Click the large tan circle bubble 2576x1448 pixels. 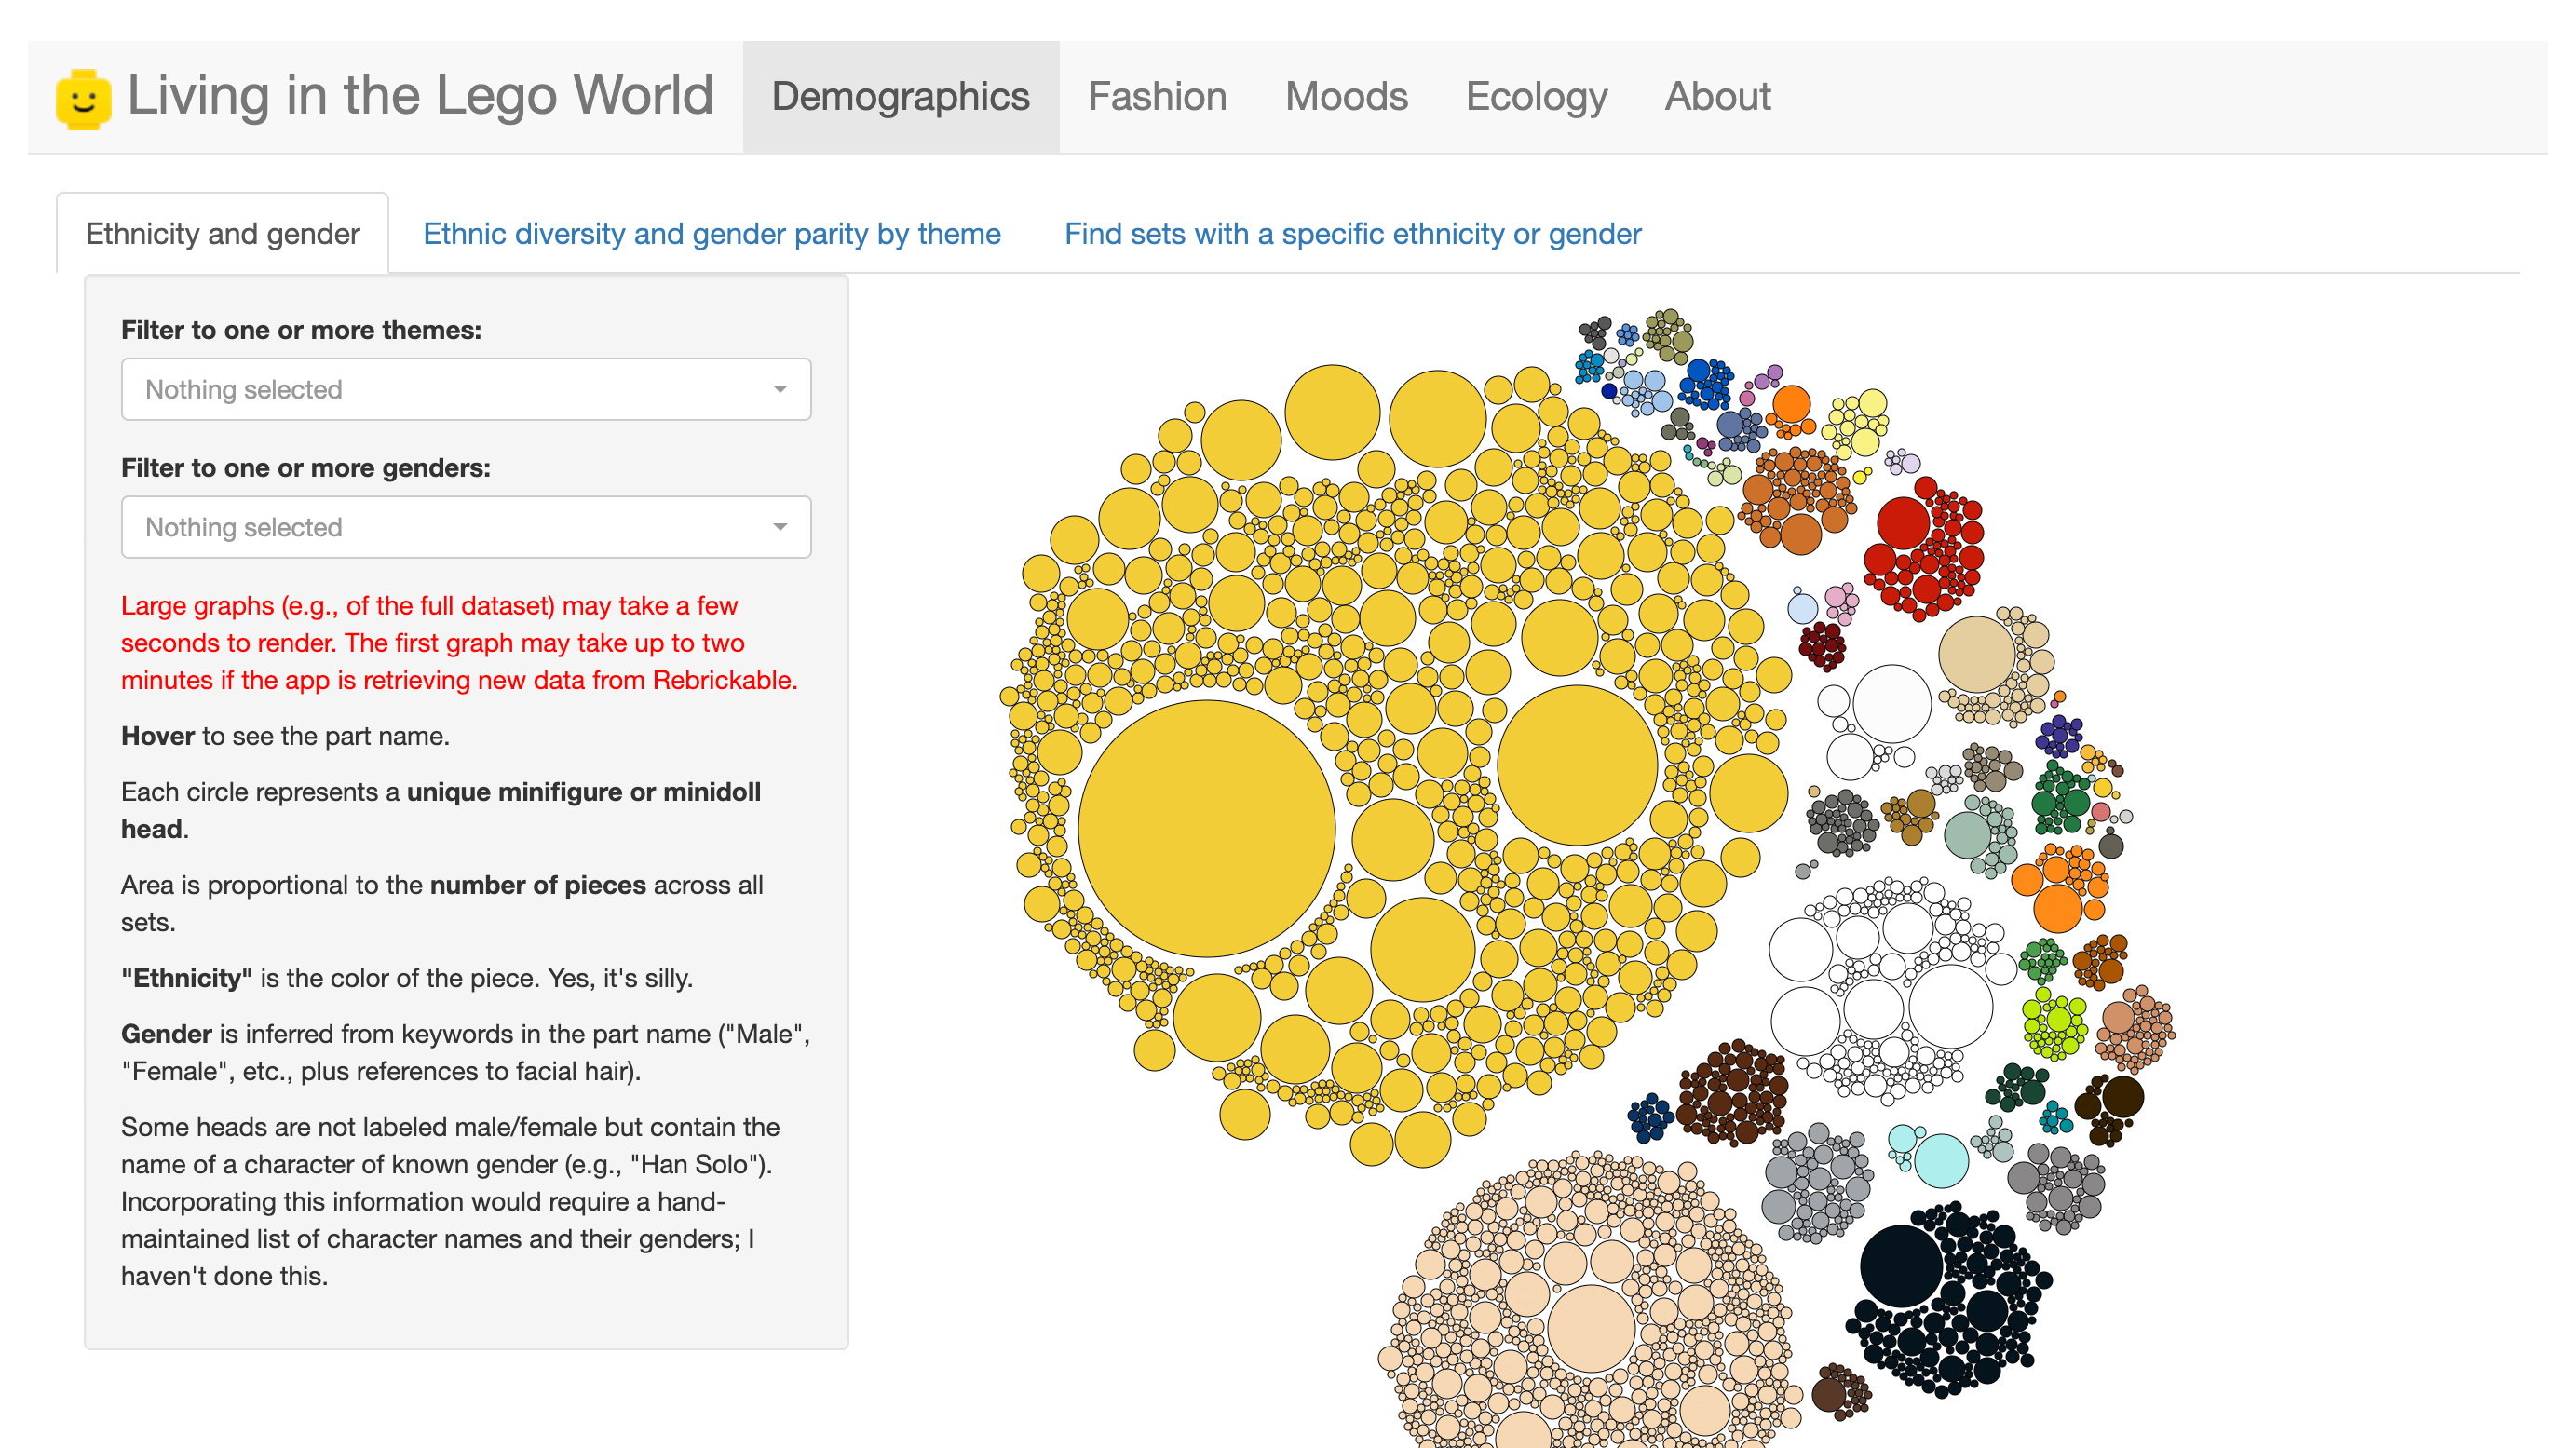[1976, 654]
